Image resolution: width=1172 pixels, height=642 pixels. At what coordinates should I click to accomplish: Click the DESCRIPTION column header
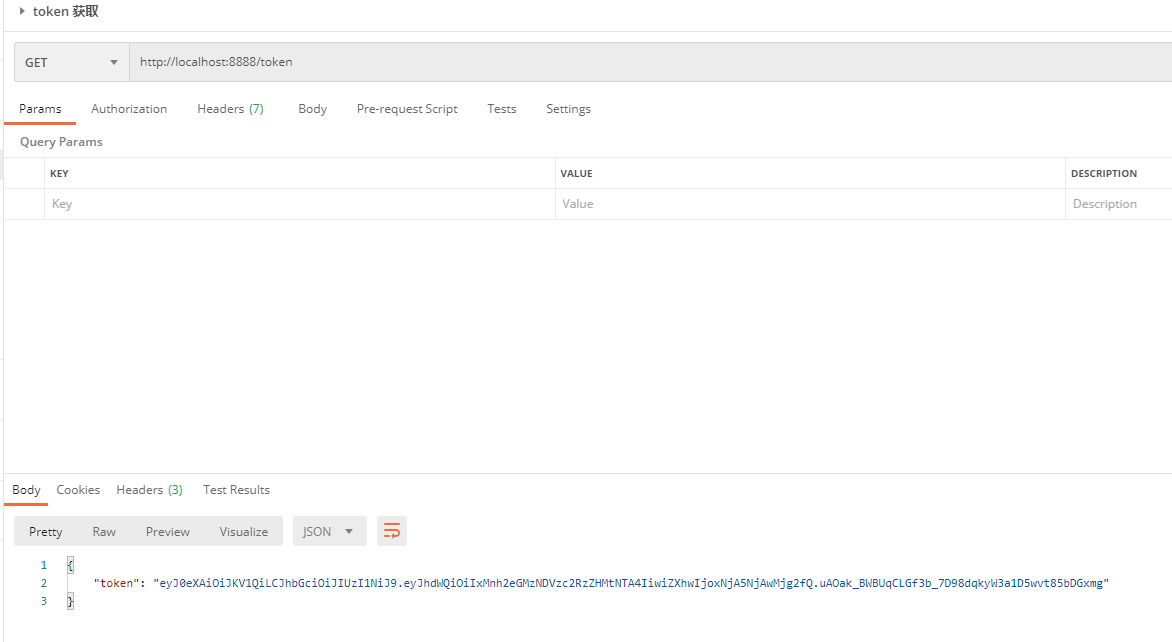click(1104, 173)
